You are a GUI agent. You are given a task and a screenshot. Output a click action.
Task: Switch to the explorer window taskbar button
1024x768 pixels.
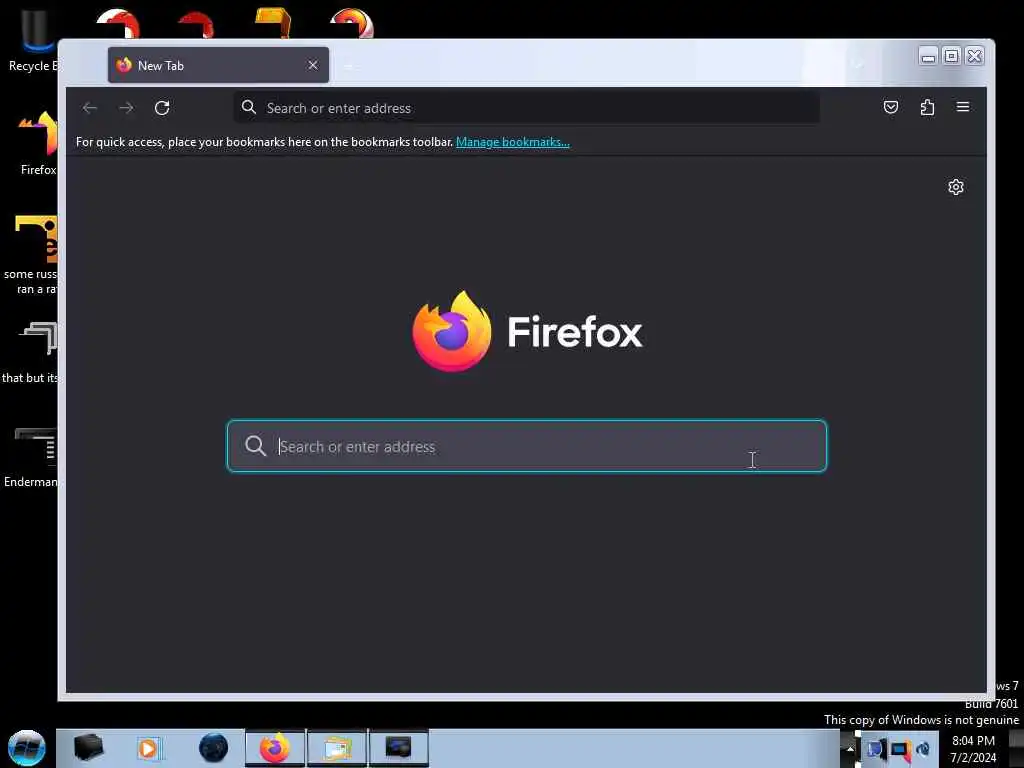click(337, 748)
